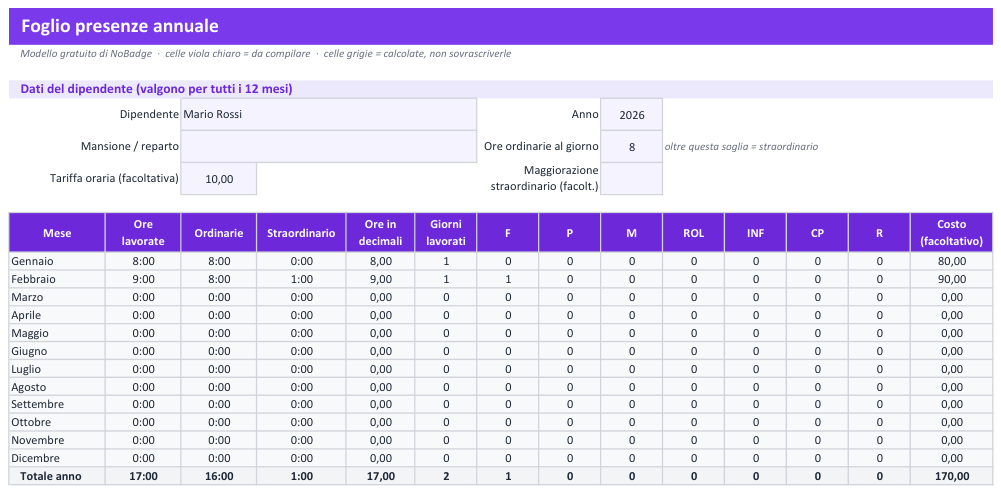Click the Totale anno Giorni lavorati cell 2
Viewport: 1001px width, 491px height.
(446, 476)
